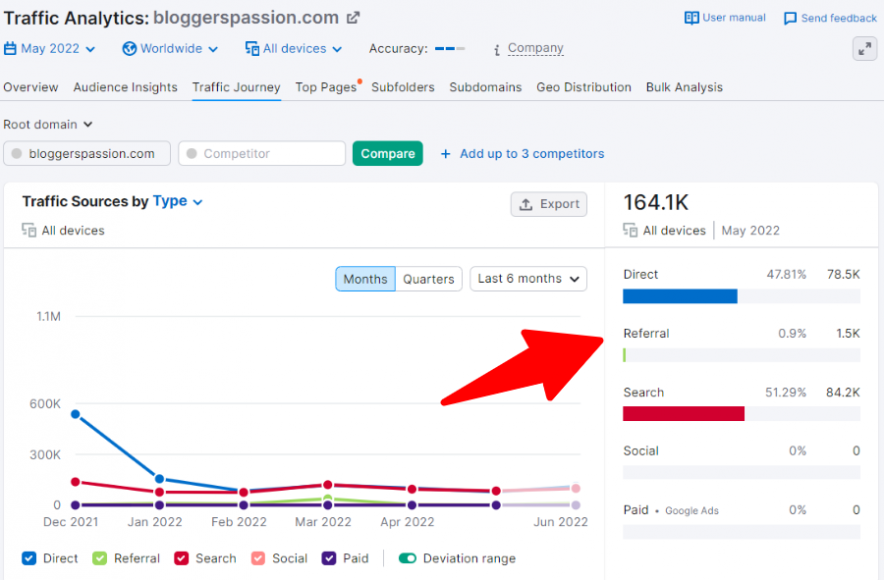Open the Audience Insights tab
This screenshot has width=884, height=580.
pyautogui.click(x=125, y=87)
